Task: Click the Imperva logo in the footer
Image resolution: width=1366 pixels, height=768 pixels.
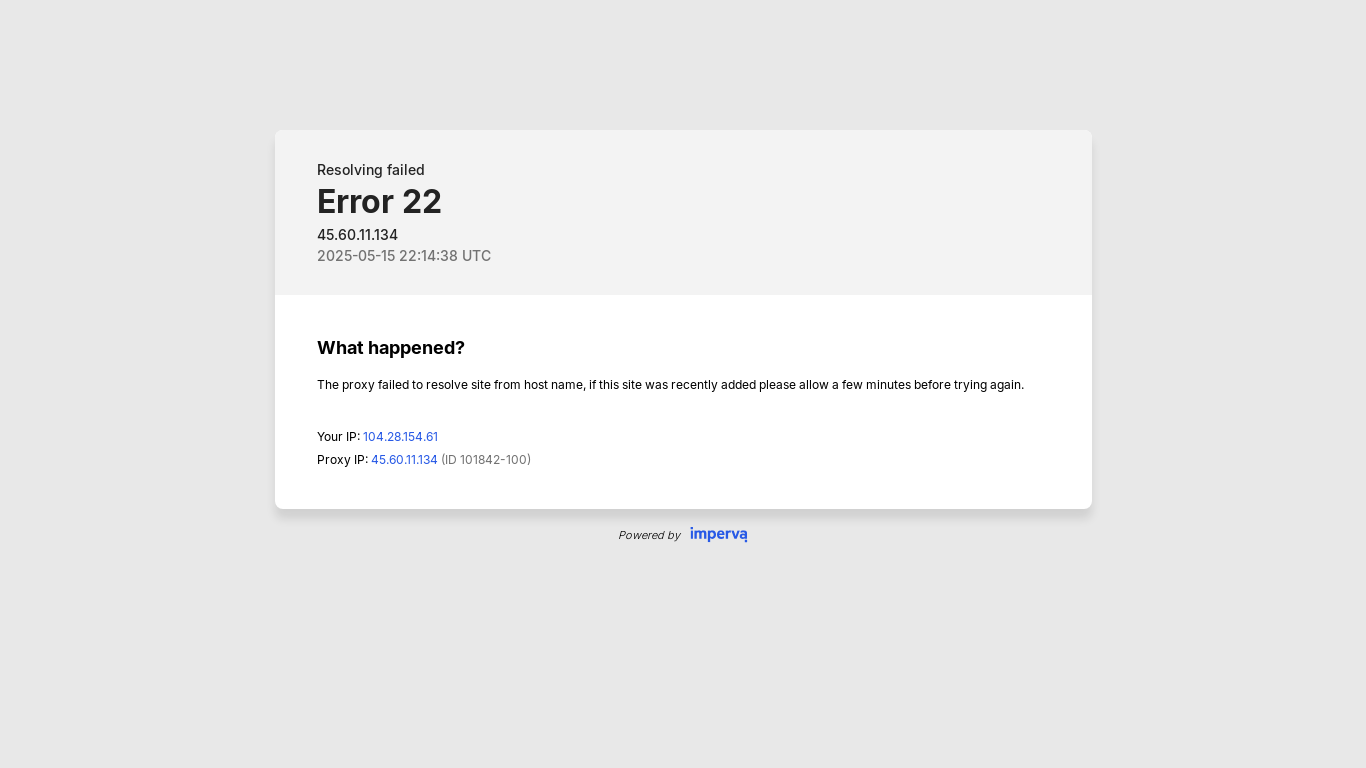Action: tap(718, 535)
